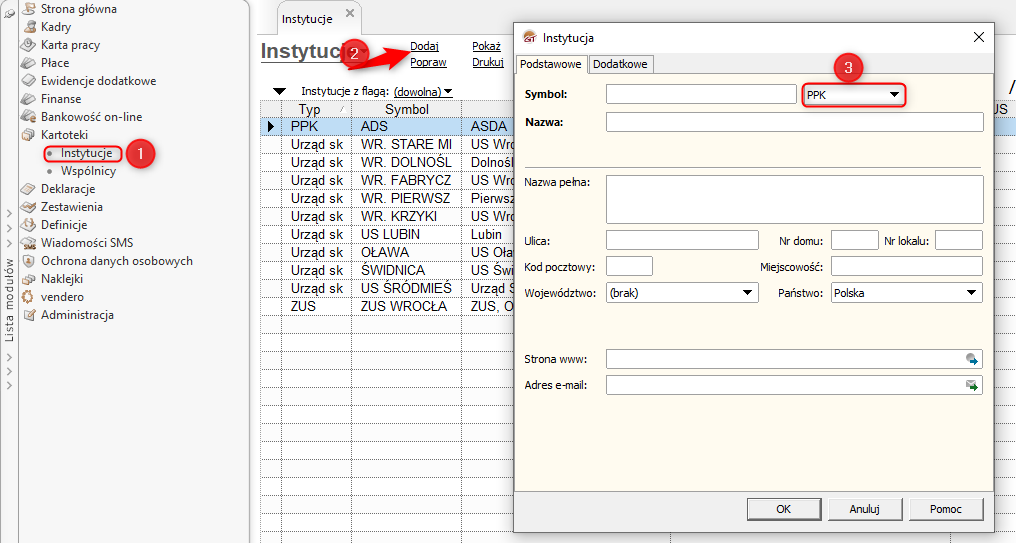This screenshot has width=1016, height=543.
Task: Click the browser icon in Strona www field
Action: click(x=971, y=360)
